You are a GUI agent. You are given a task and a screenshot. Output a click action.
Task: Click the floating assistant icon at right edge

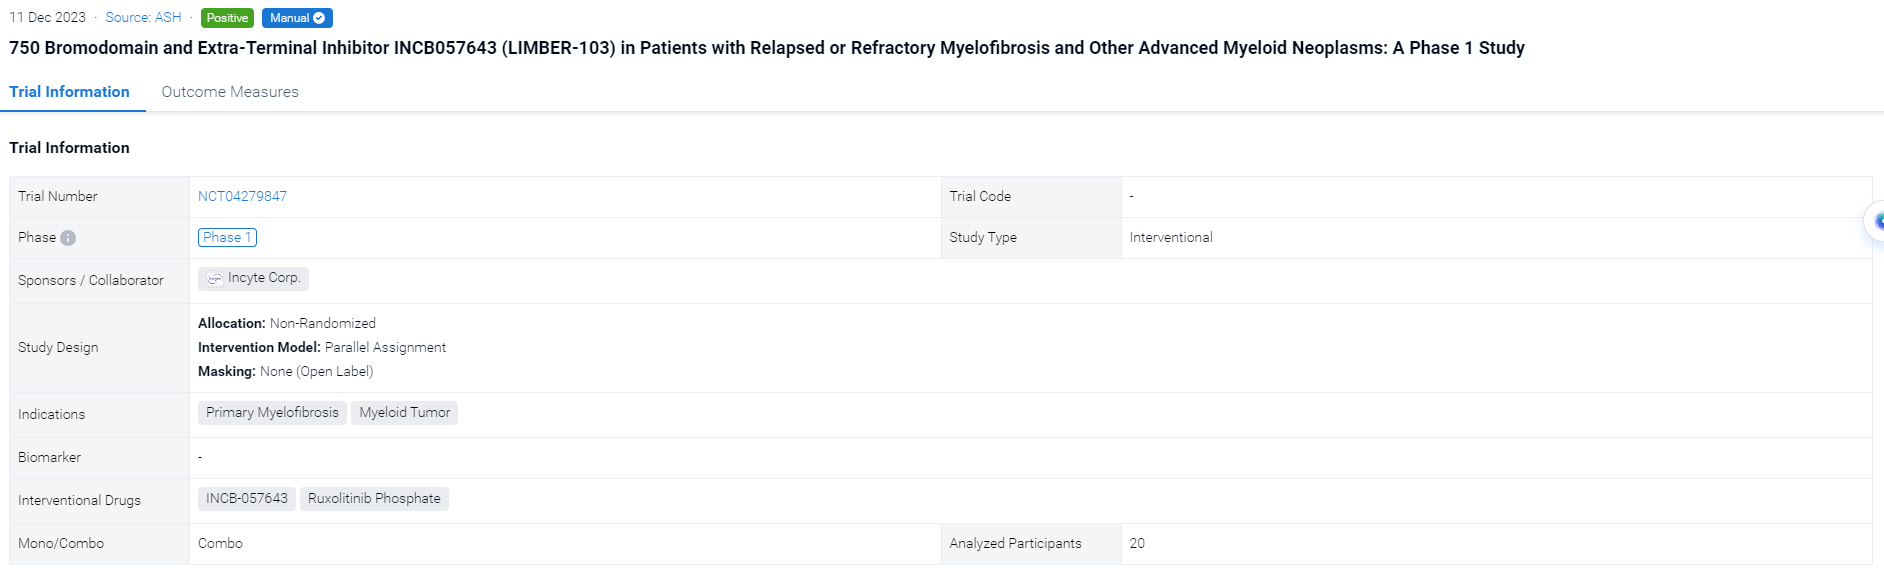[x=1876, y=221]
